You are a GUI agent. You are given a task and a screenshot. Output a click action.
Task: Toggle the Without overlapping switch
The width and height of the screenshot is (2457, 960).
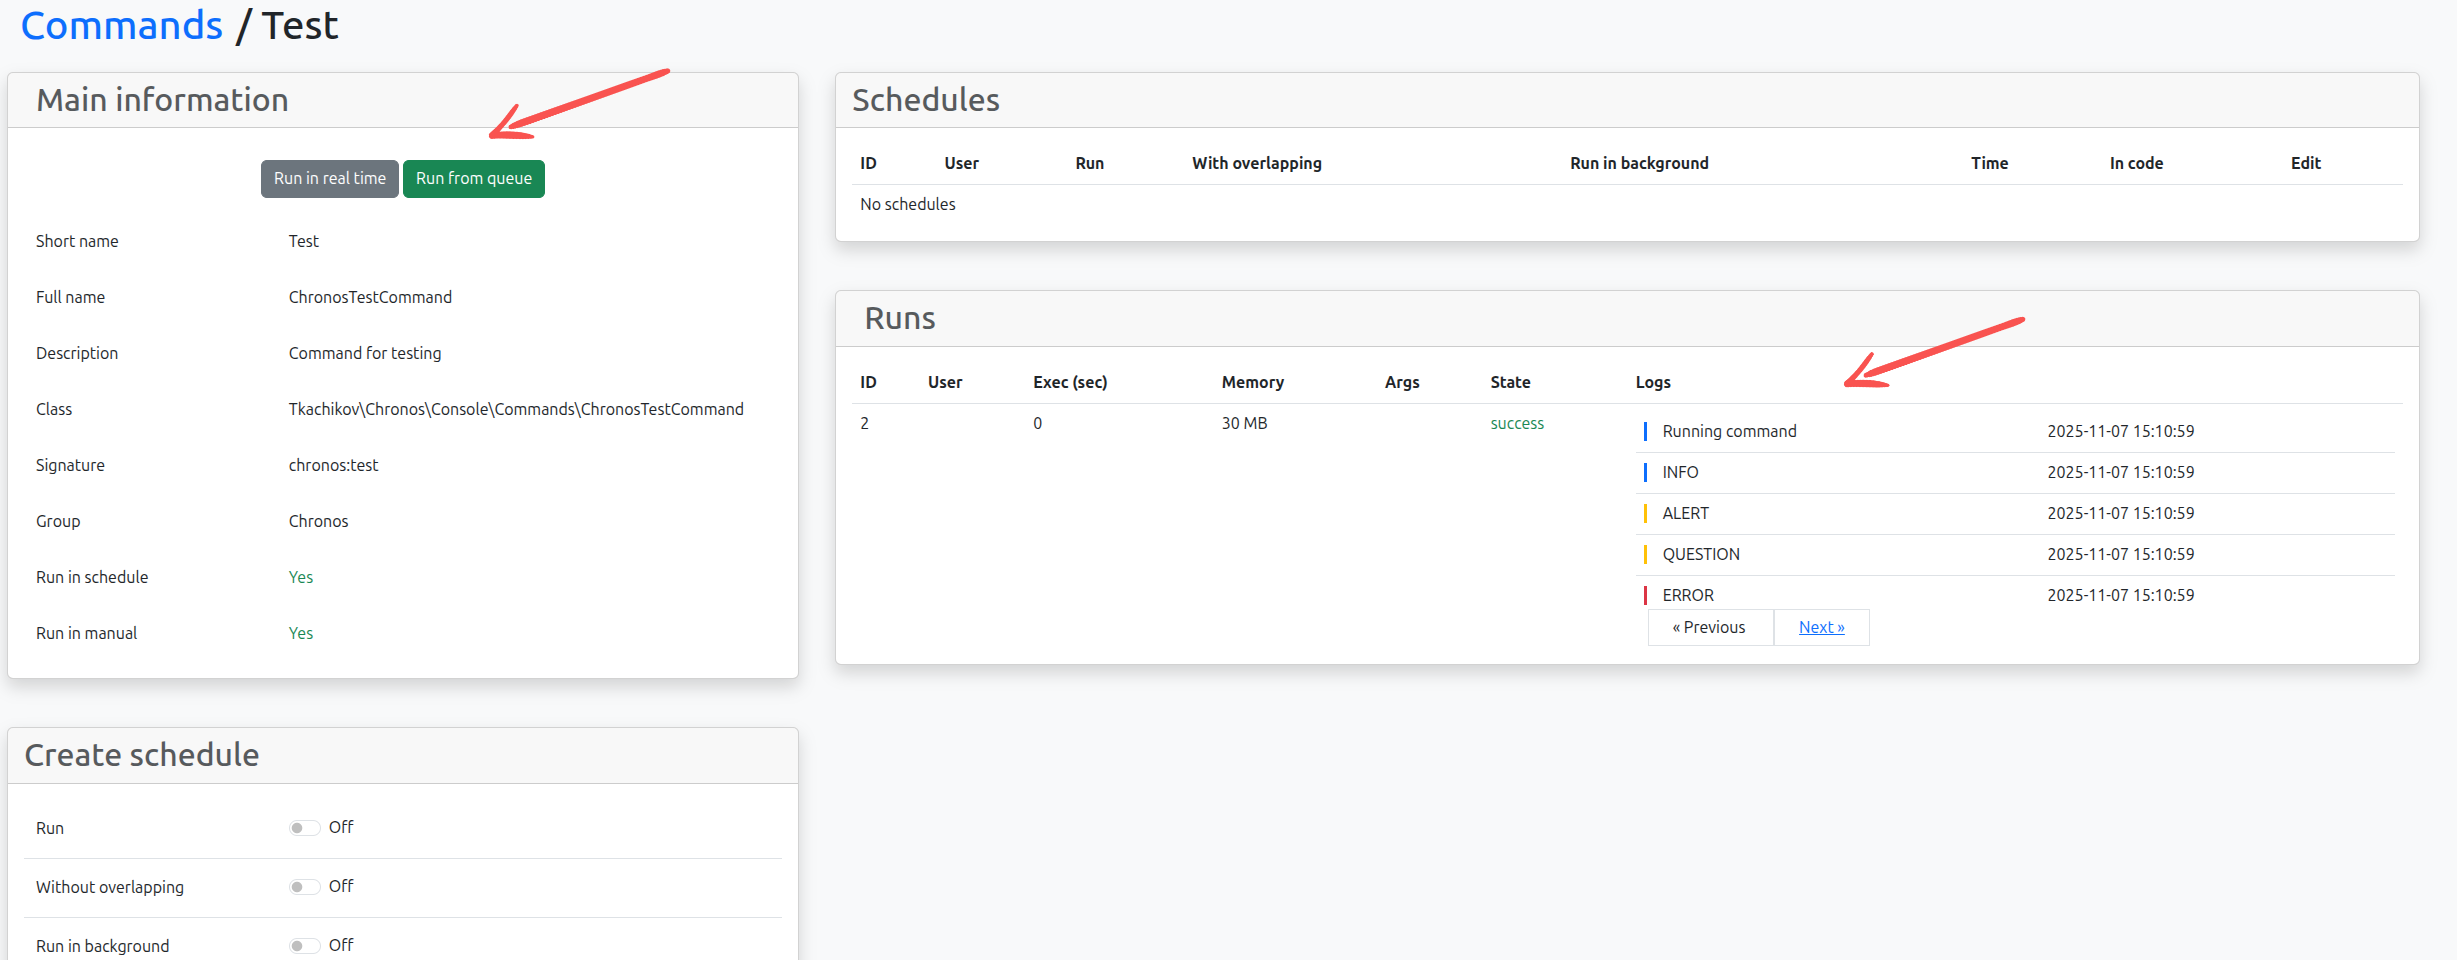(x=304, y=887)
